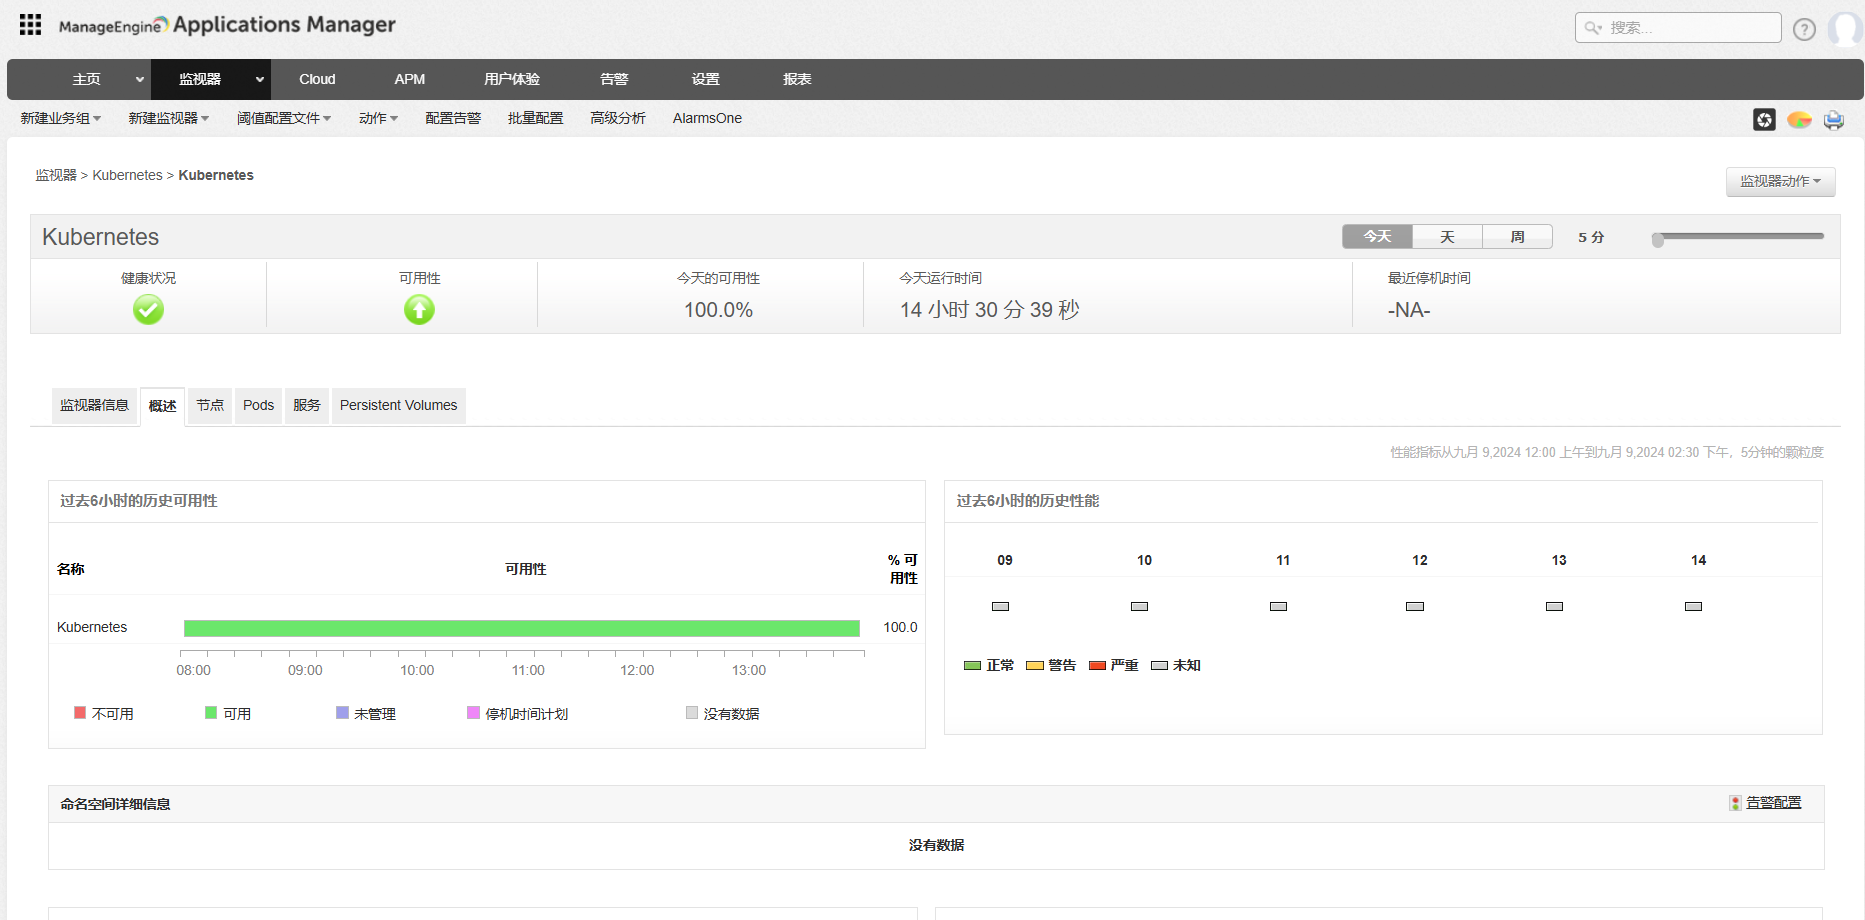Open the pie chart reports icon
Screen dimensions: 1865x920
1800,120
